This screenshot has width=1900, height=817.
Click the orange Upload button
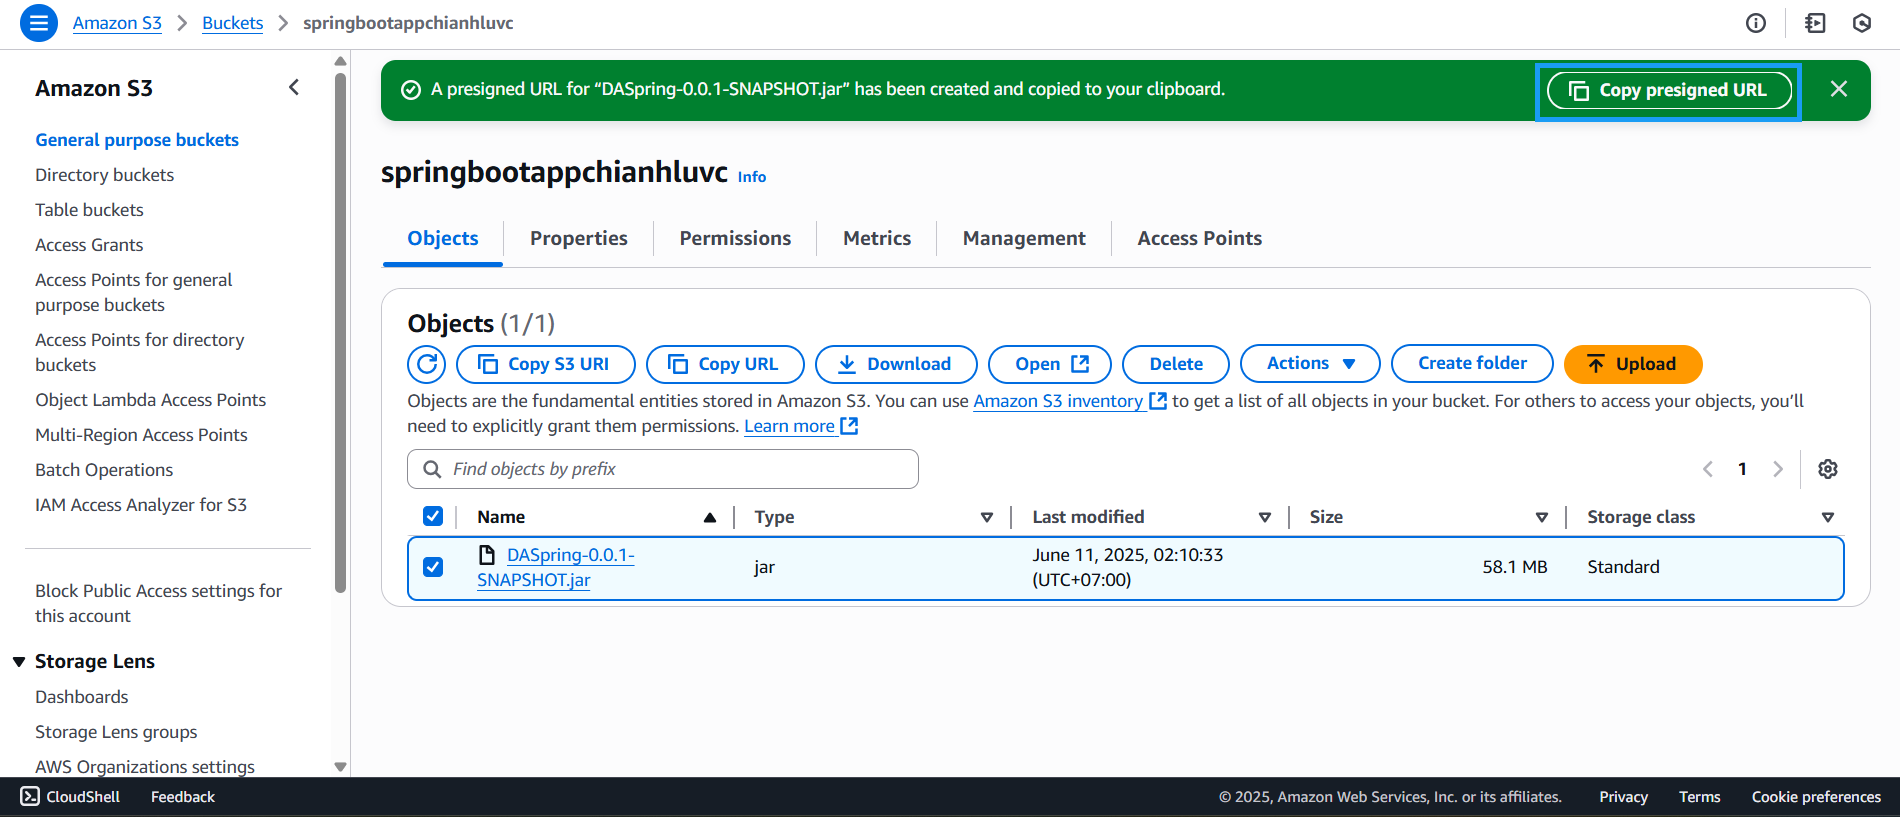point(1633,364)
